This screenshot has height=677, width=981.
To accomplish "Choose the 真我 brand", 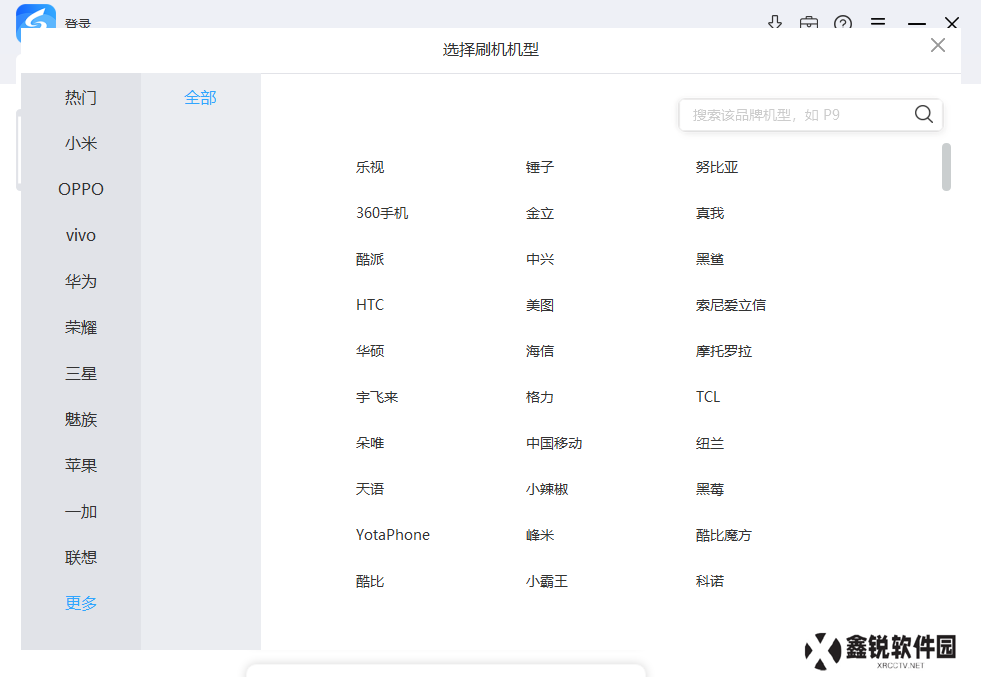I will click(709, 213).
